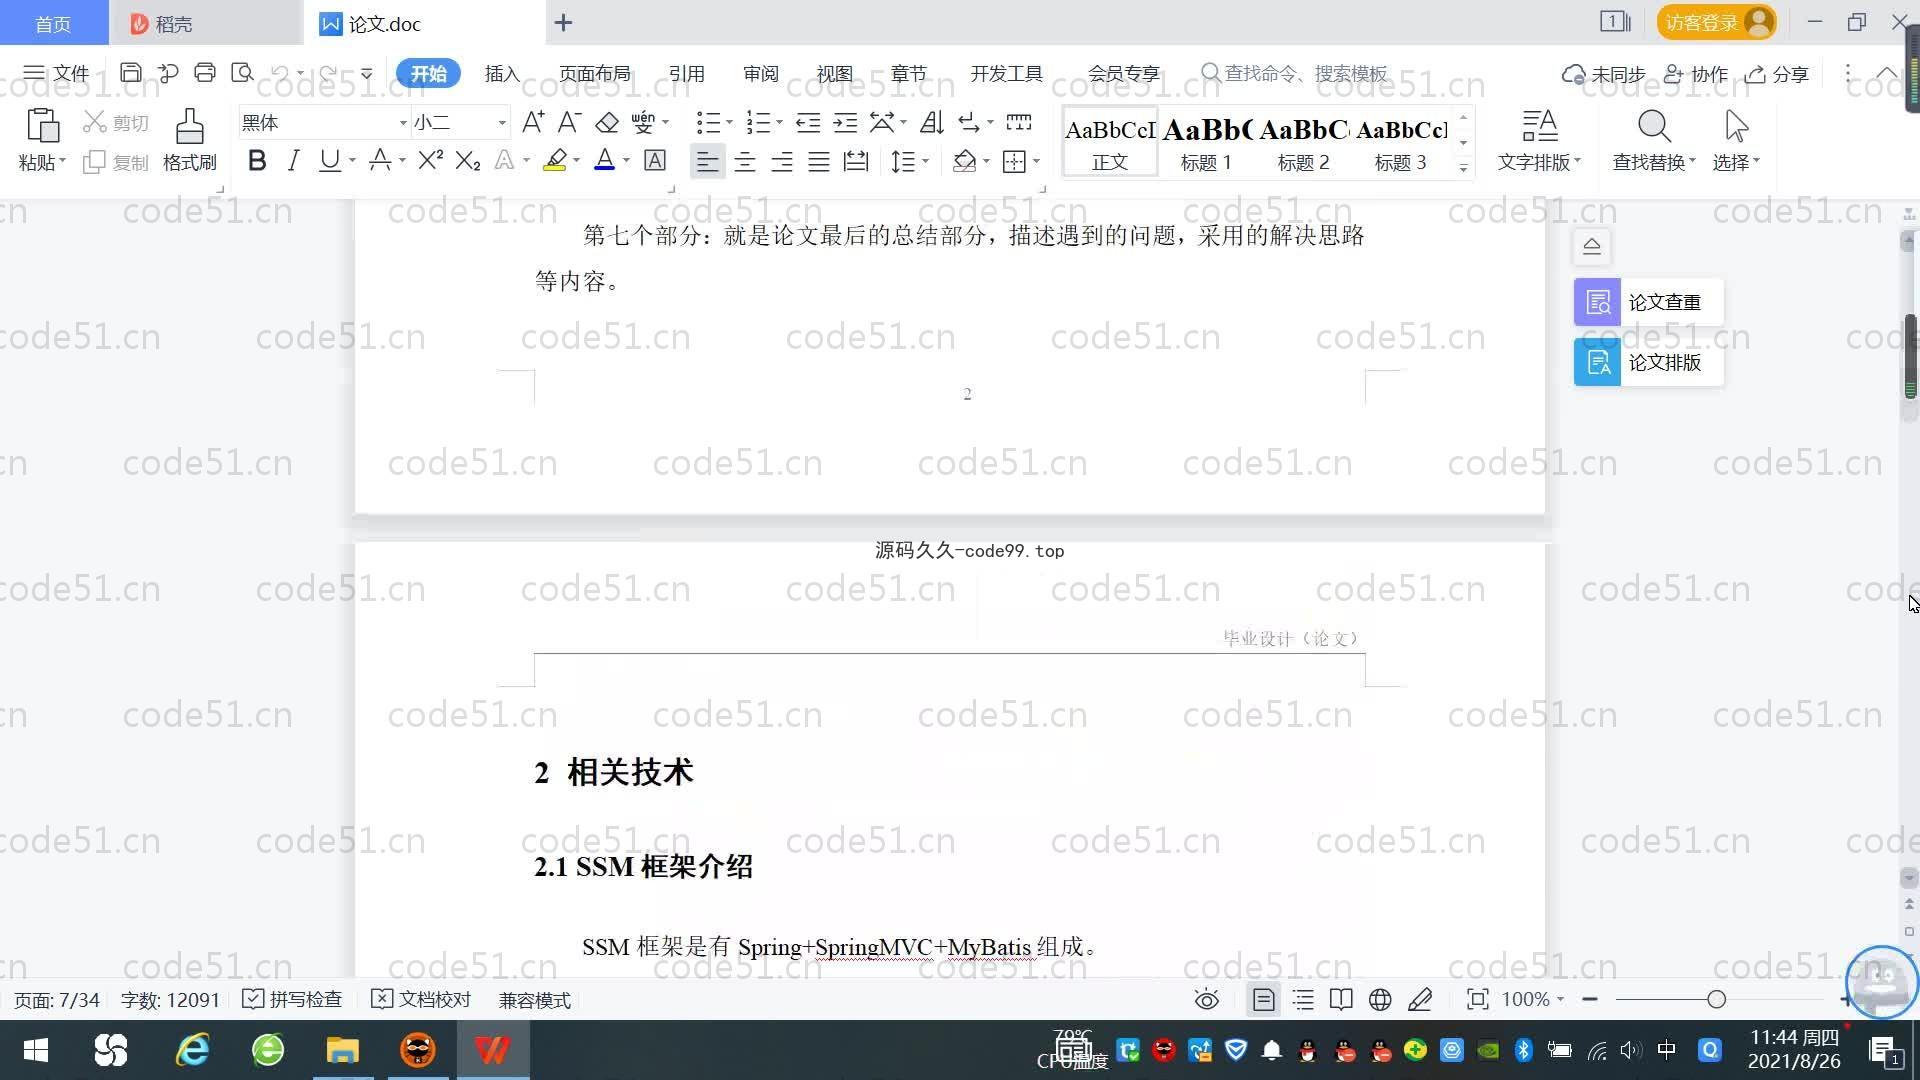The image size is (1920, 1080).
Task: Open the 视图 ribbon tab
Action: pyautogui.click(x=834, y=74)
